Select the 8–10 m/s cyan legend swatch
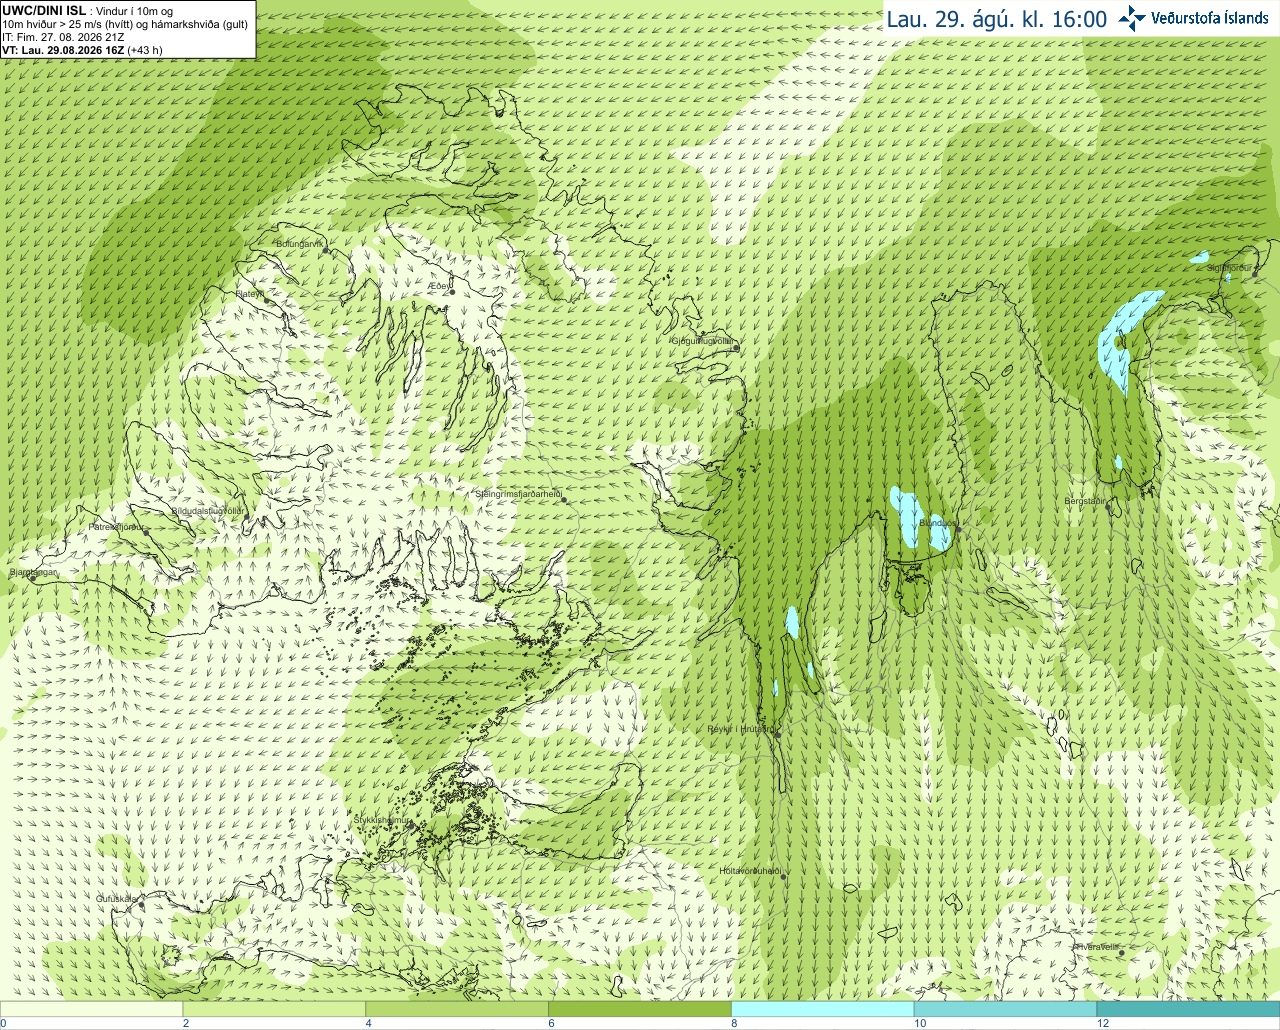This screenshot has width=1280, height=1030. pyautogui.click(x=822, y=1008)
